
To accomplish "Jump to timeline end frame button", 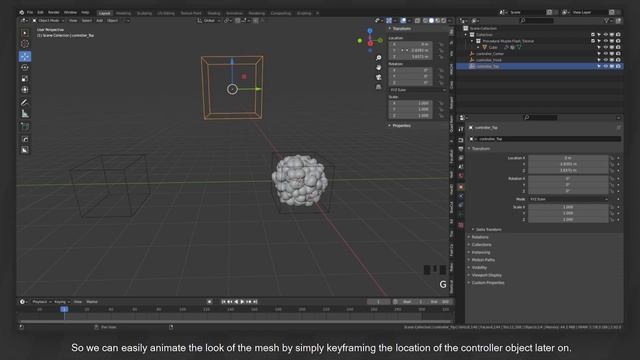I will [256, 302].
